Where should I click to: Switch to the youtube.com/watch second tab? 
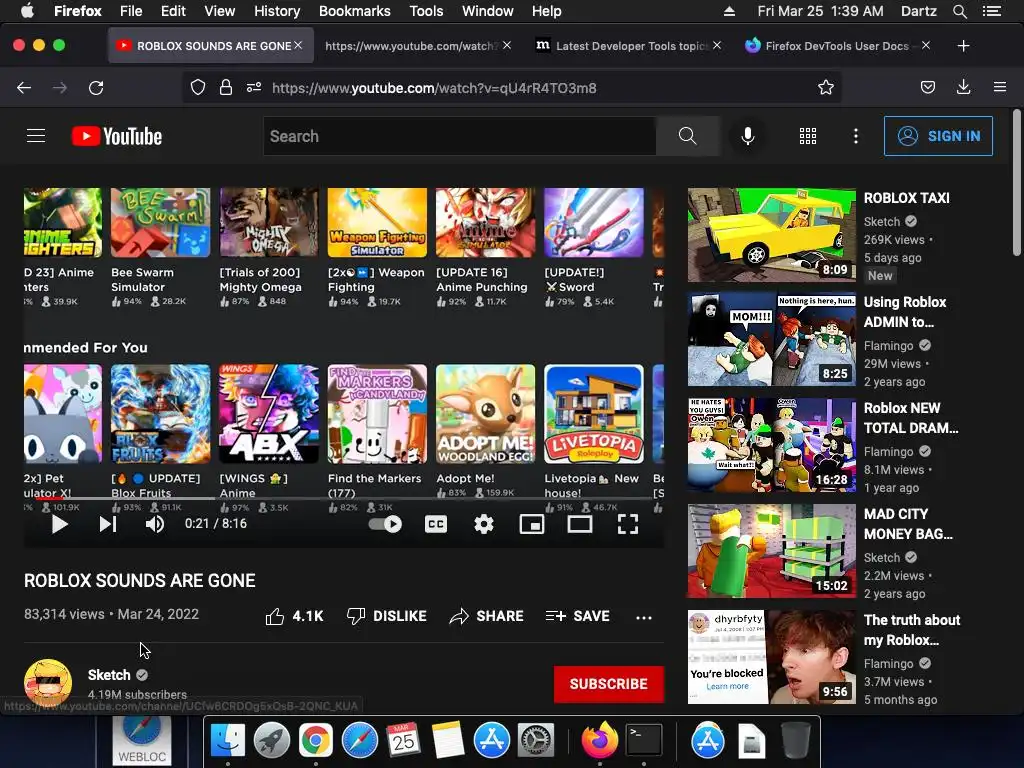click(418, 46)
